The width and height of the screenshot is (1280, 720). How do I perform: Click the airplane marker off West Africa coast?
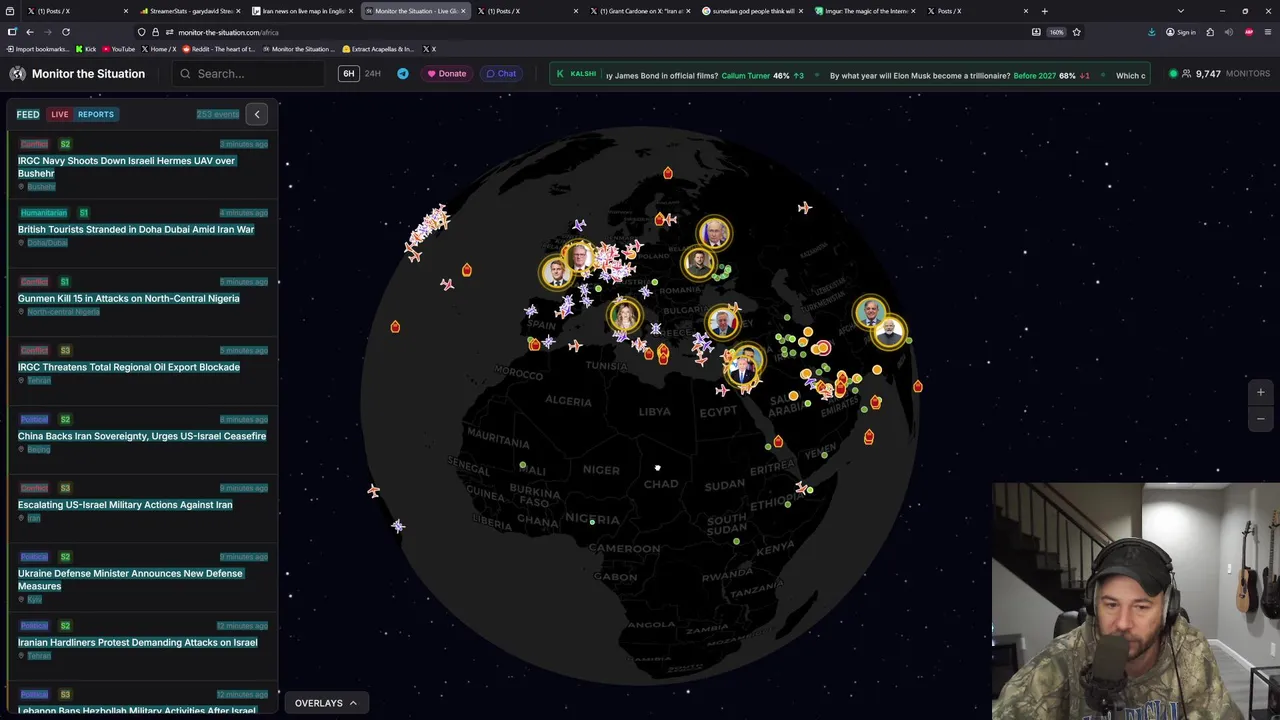[x=373, y=490]
